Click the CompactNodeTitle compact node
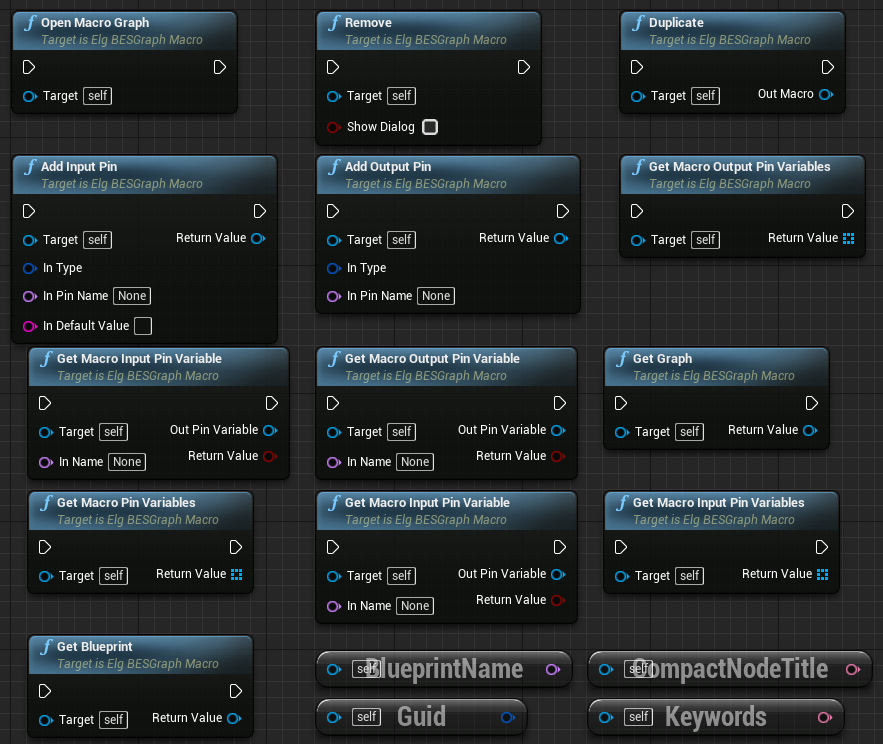The width and height of the screenshot is (883, 744). pos(730,669)
